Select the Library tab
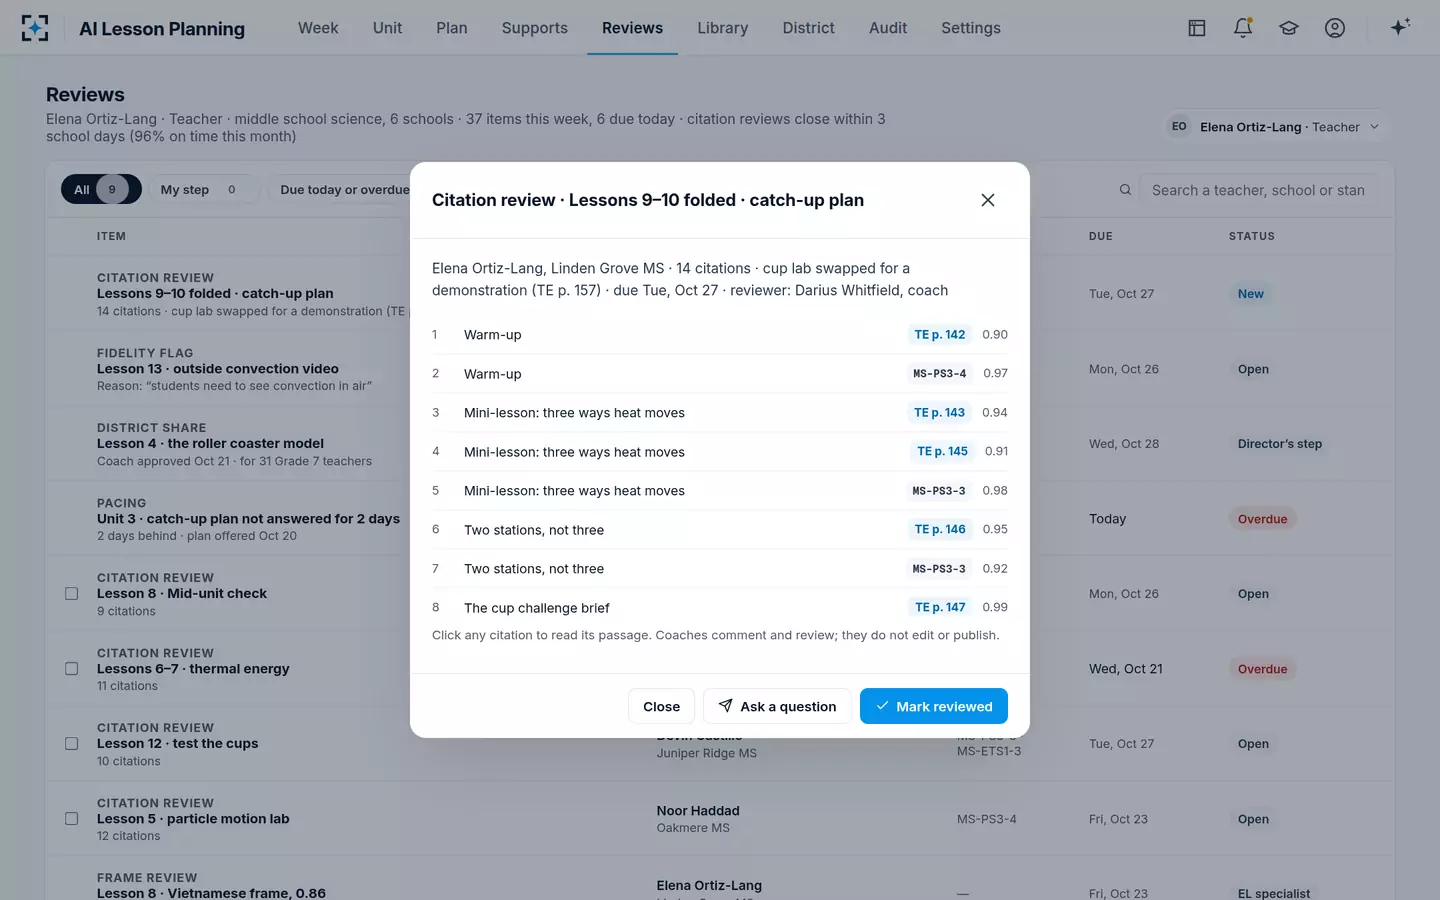 tap(723, 28)
